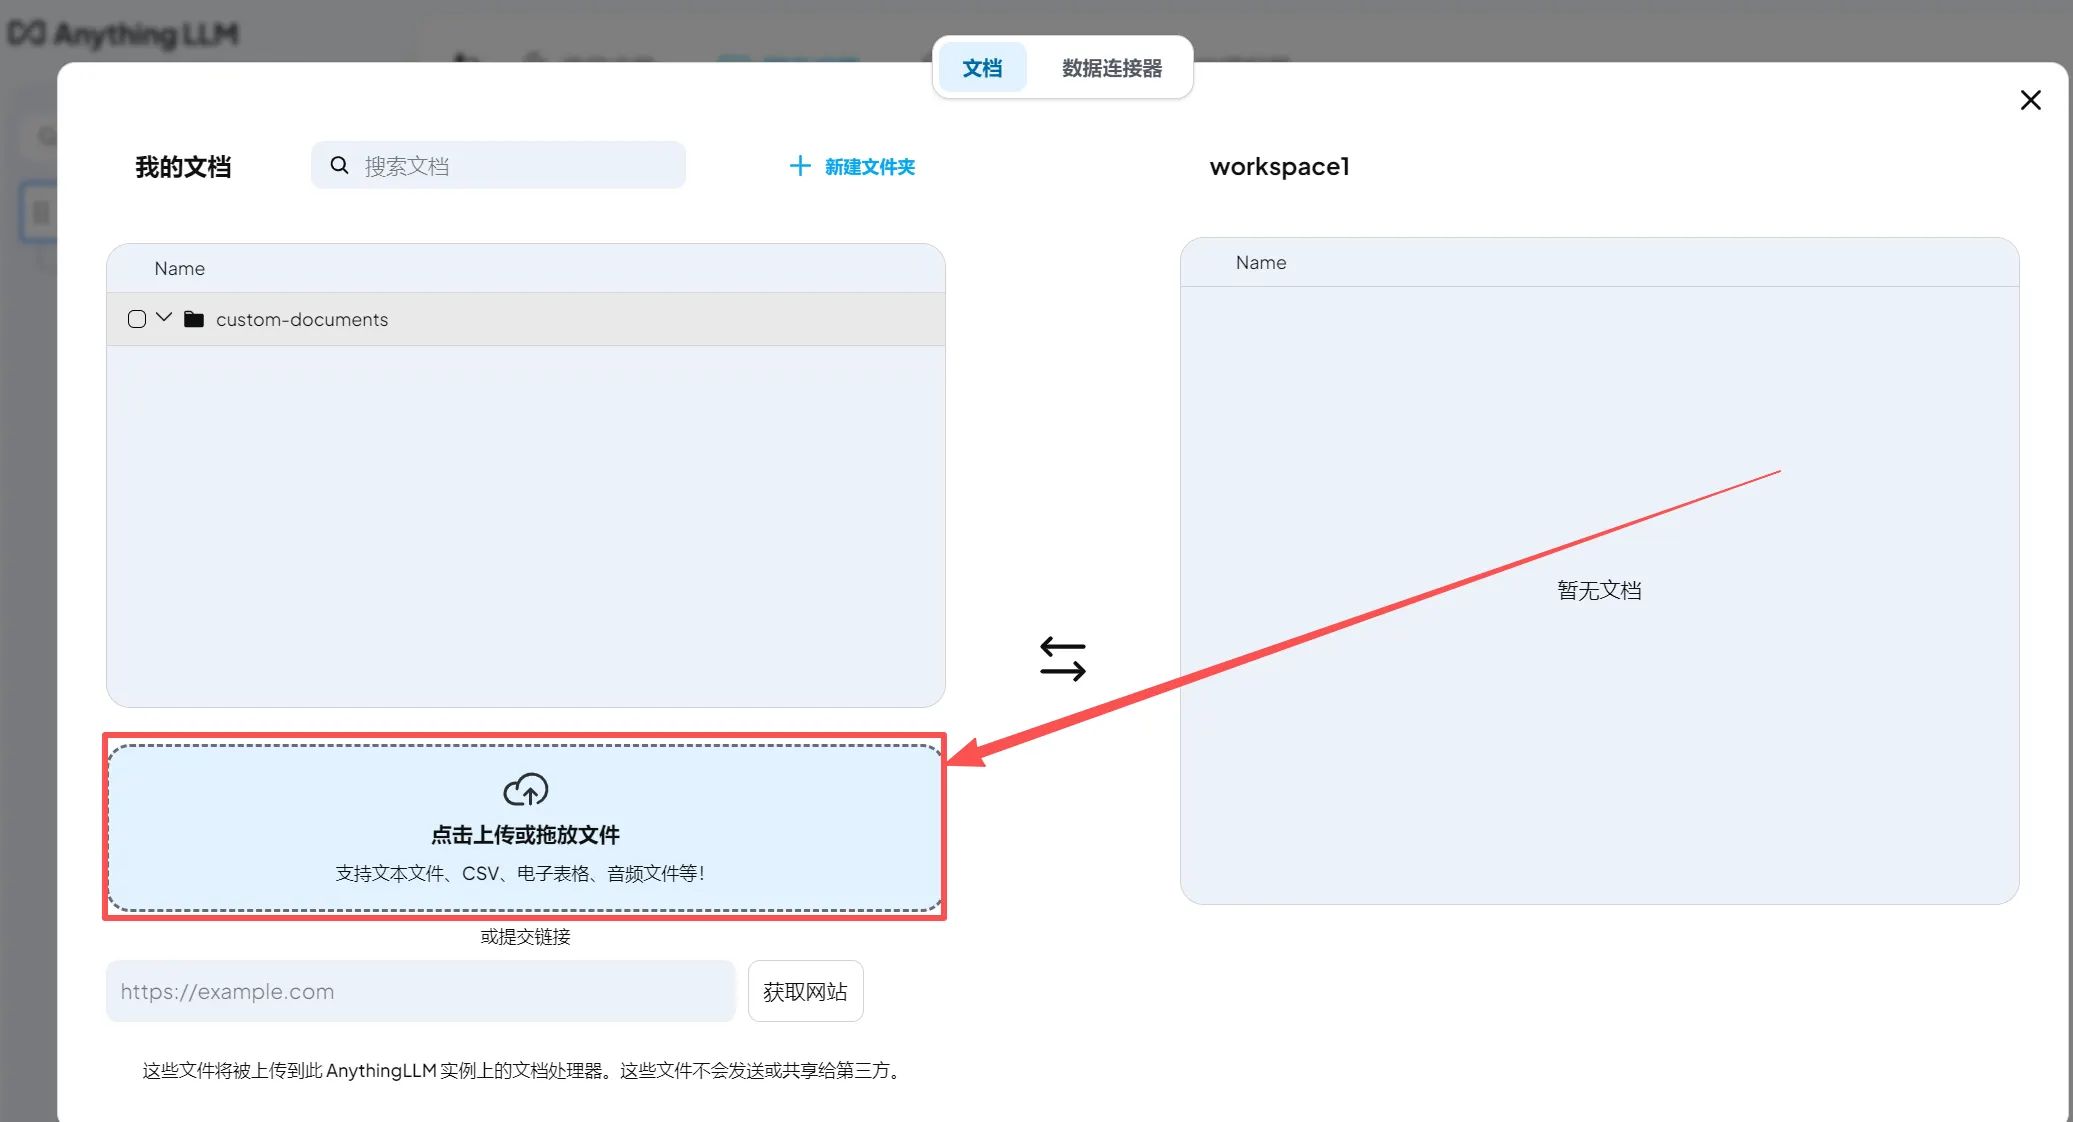Click the Name header in 我的文档 list
The width and height of the screenshot is (2073, 1122).
coord(180,268)
